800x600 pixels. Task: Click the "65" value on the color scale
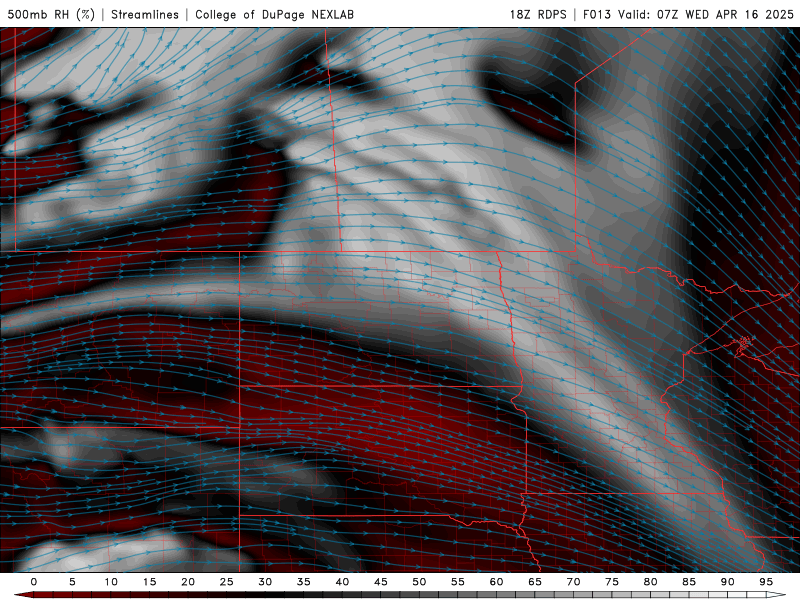click(x=535, y=582)
